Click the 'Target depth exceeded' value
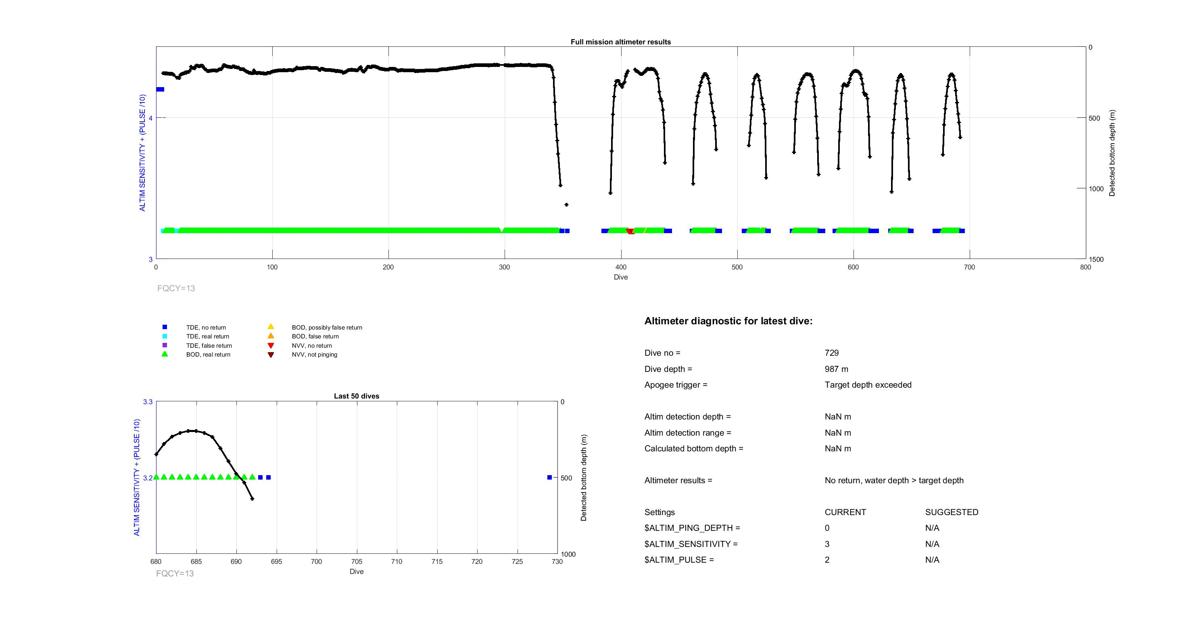1200x622 pixels. point(868,384)
